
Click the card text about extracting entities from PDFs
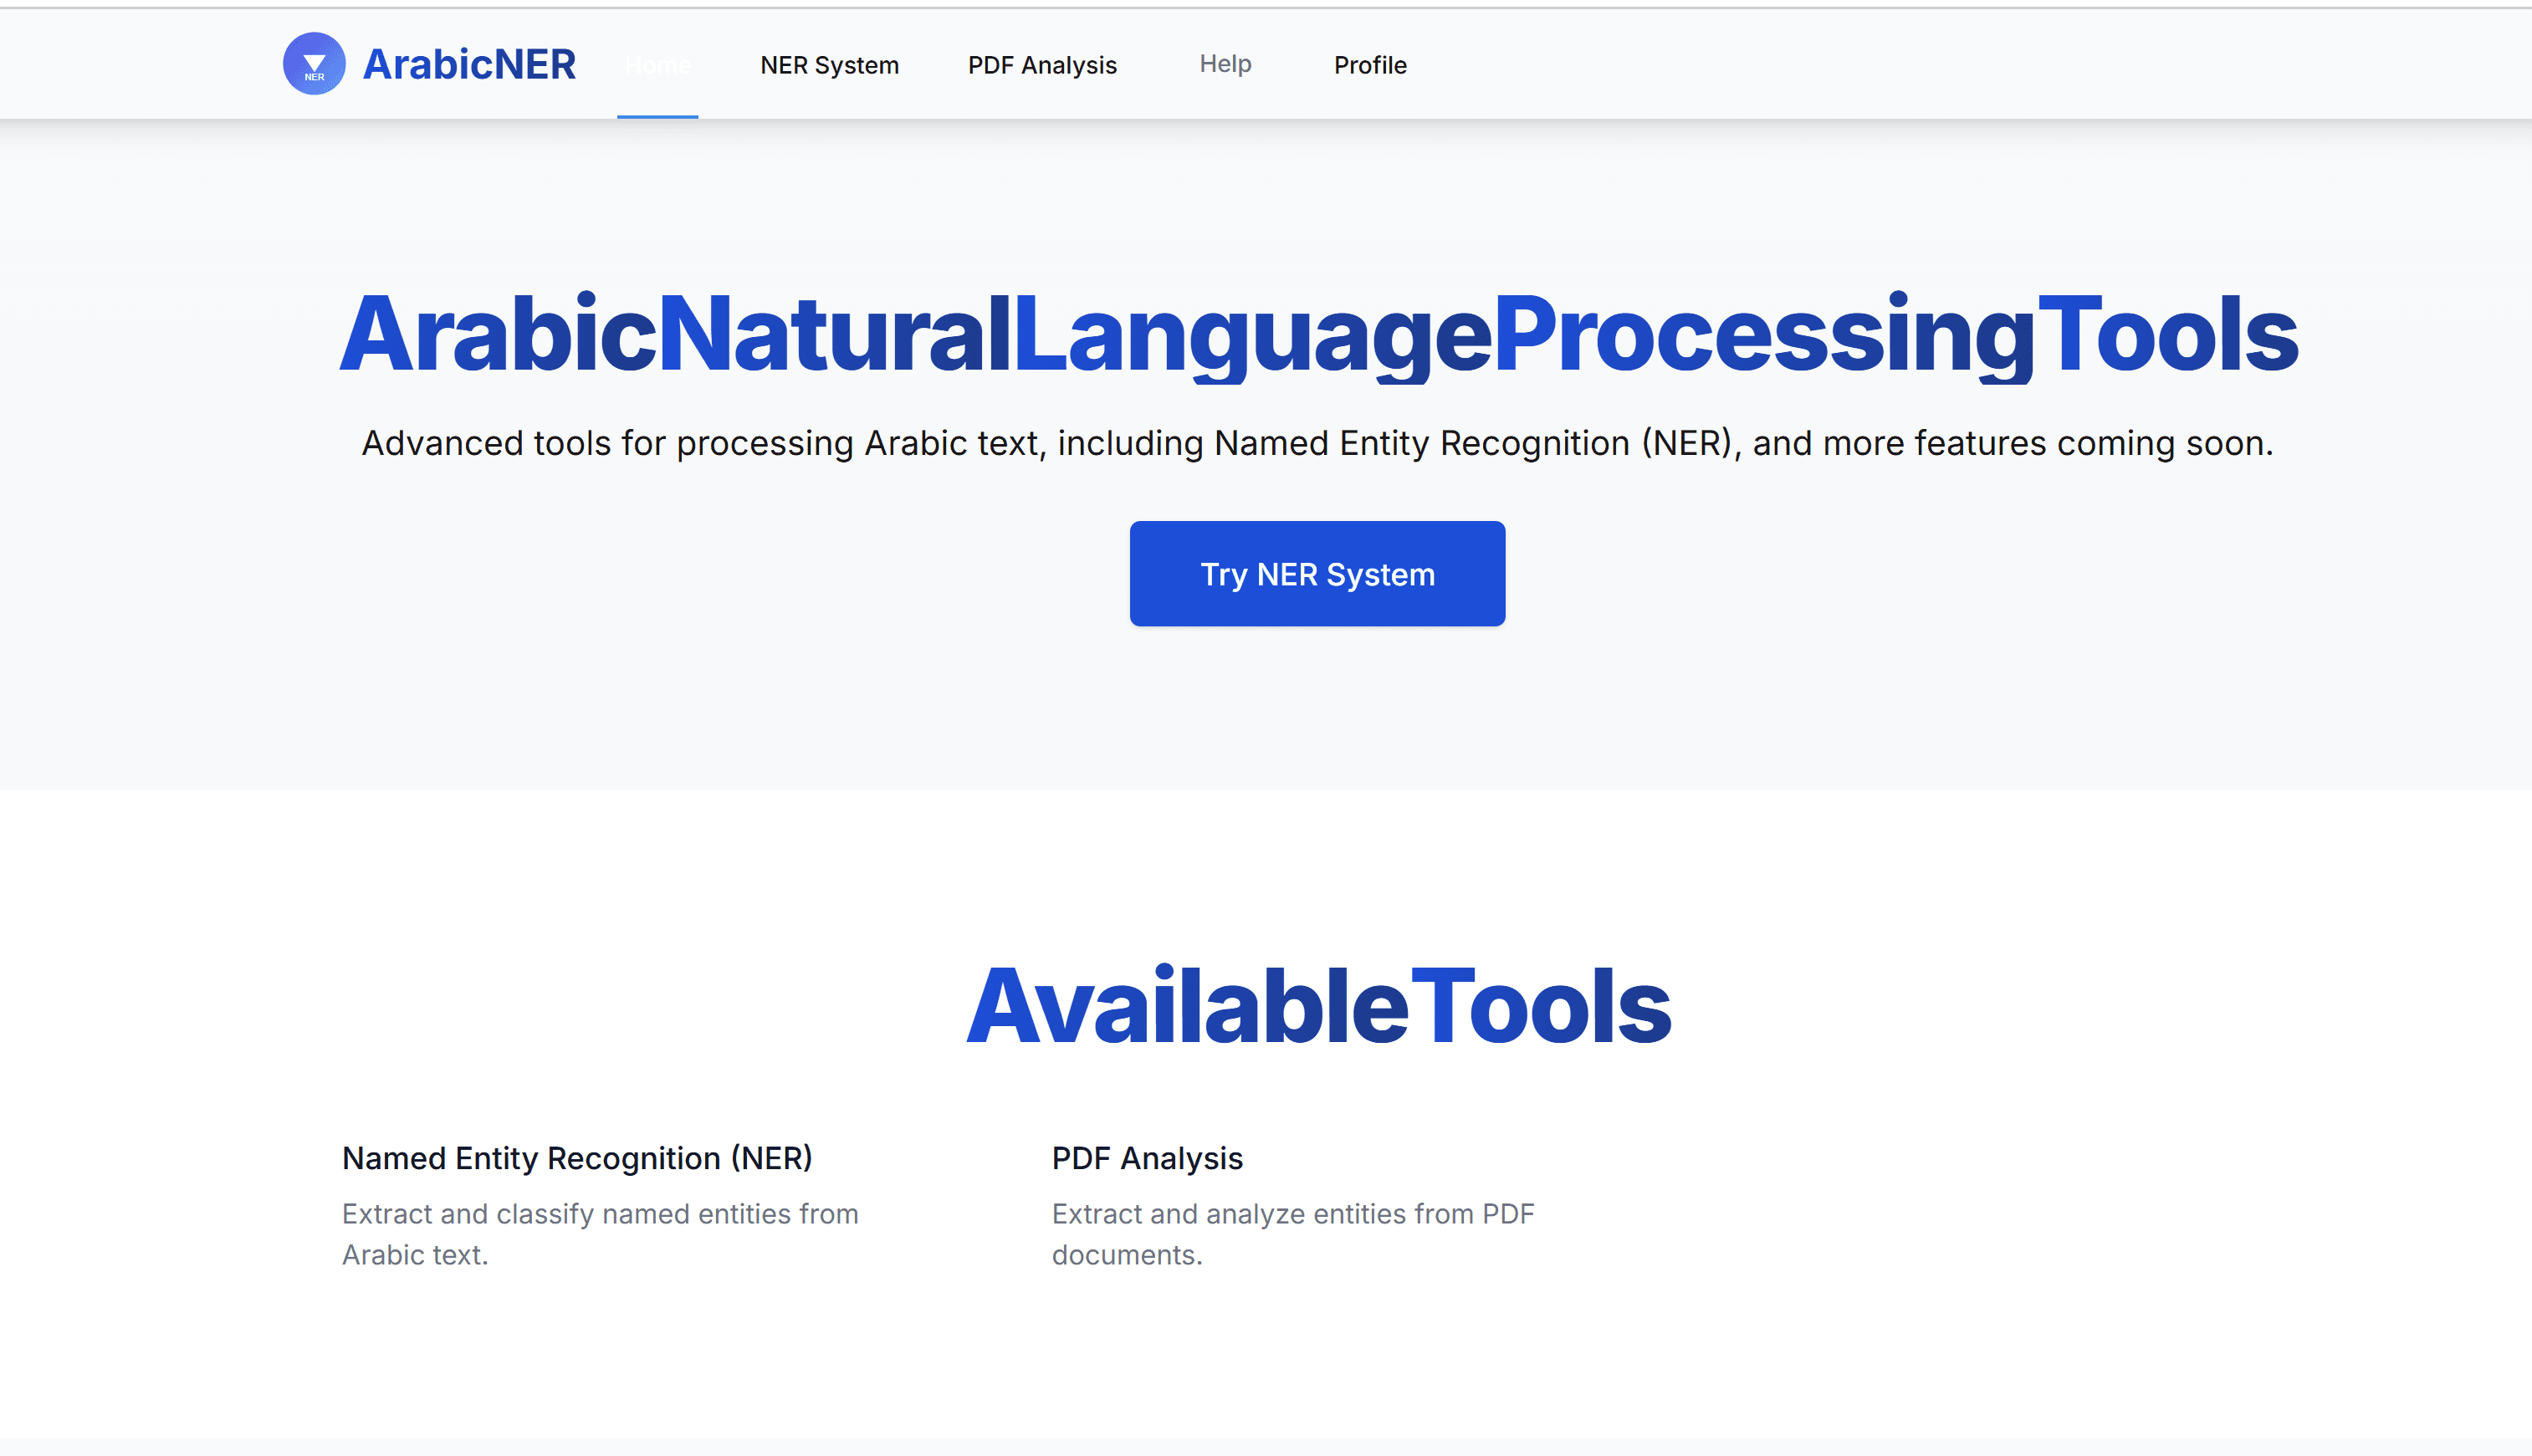pyautogui.click(x=1293, y=1233)
